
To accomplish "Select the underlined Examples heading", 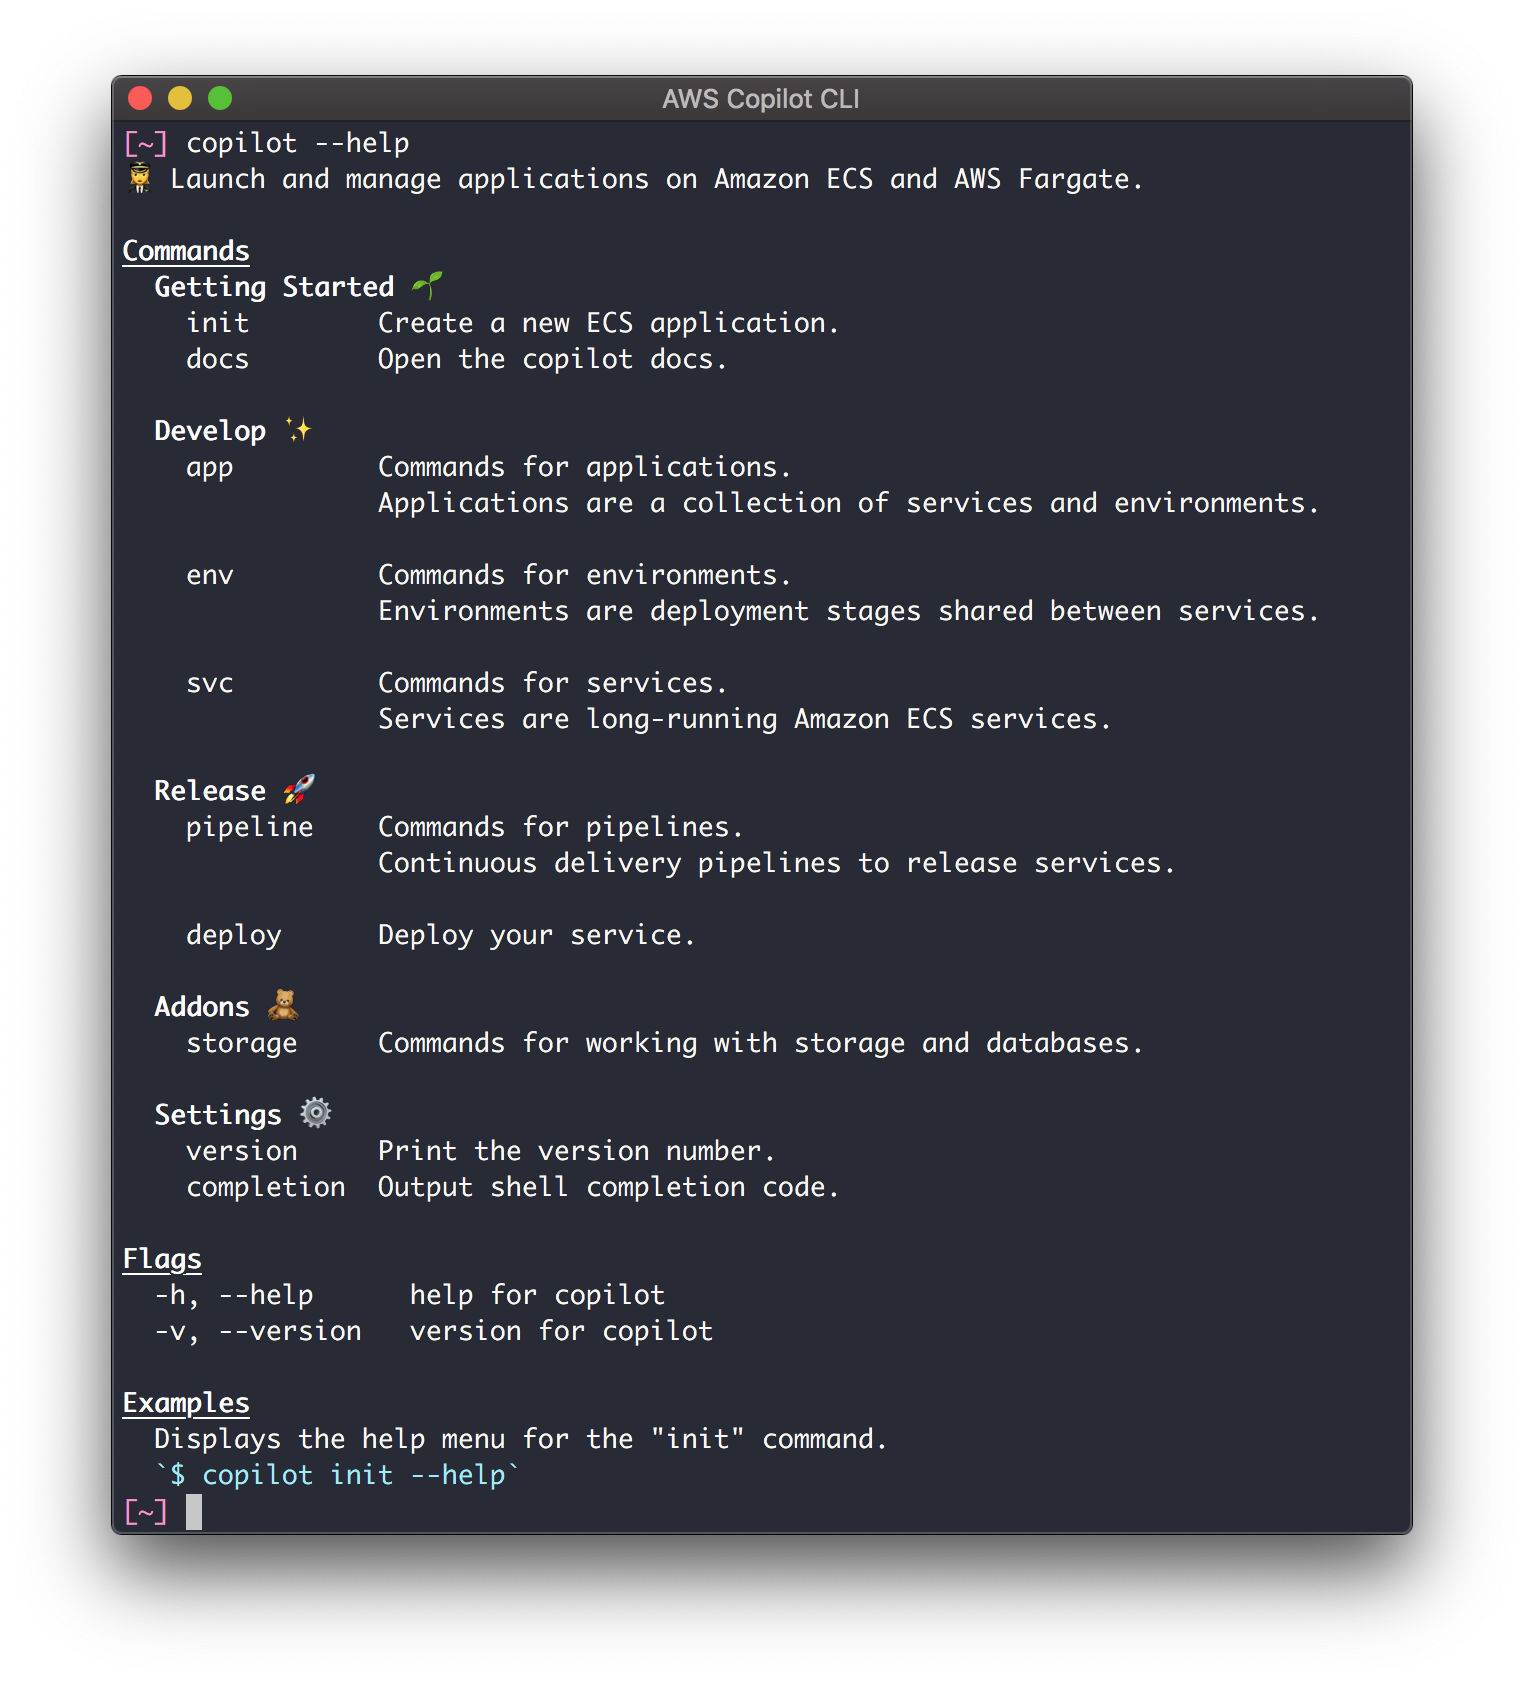I will pos(186,1403).
